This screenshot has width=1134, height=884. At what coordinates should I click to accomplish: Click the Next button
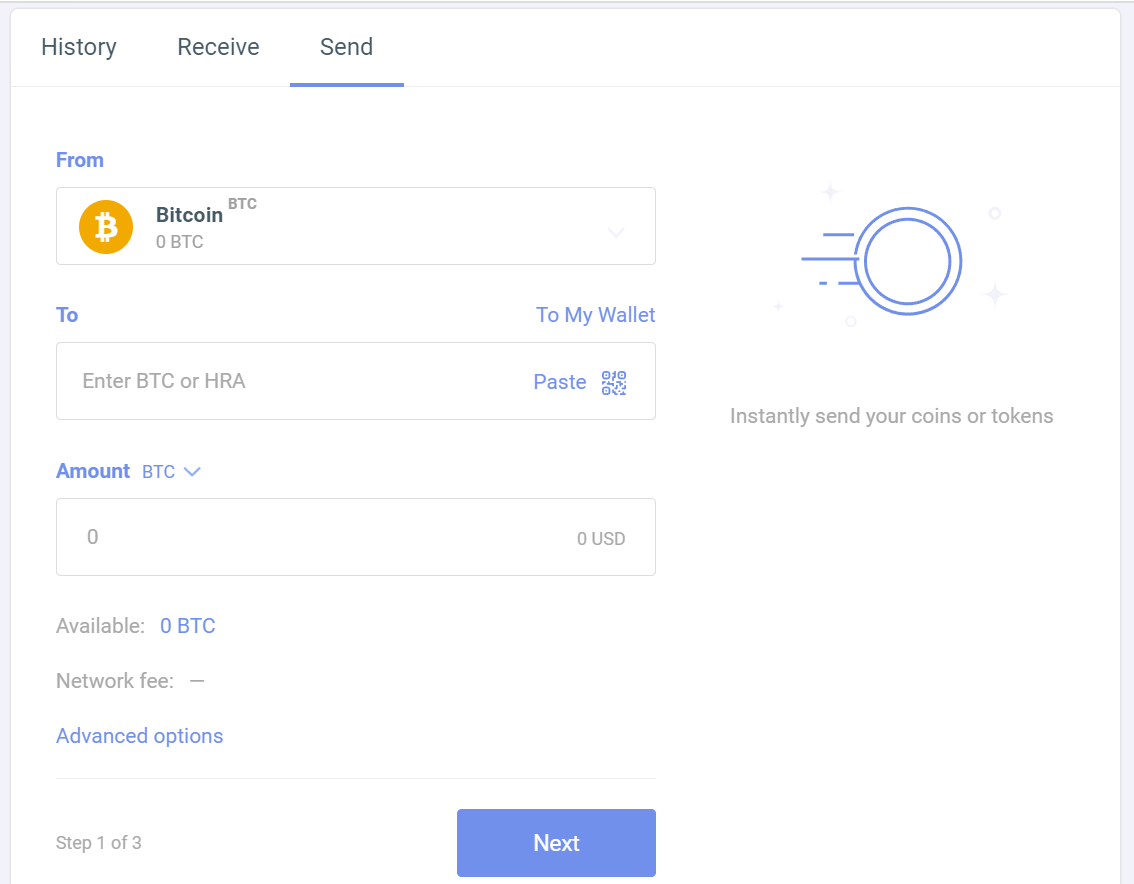[556, 843]
